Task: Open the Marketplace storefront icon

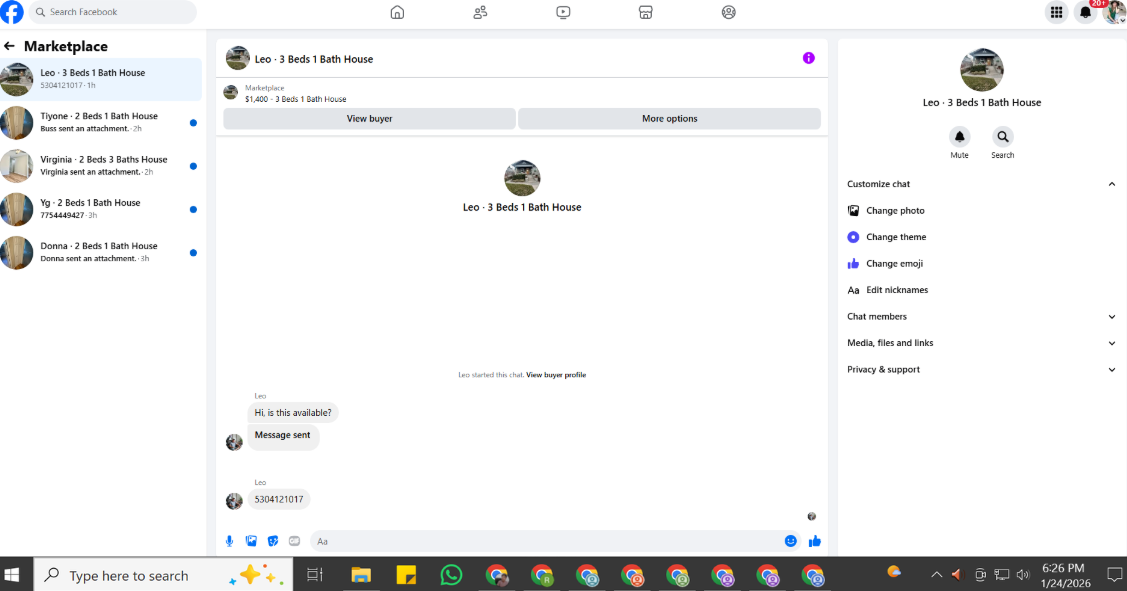Action: click(645, 12)
